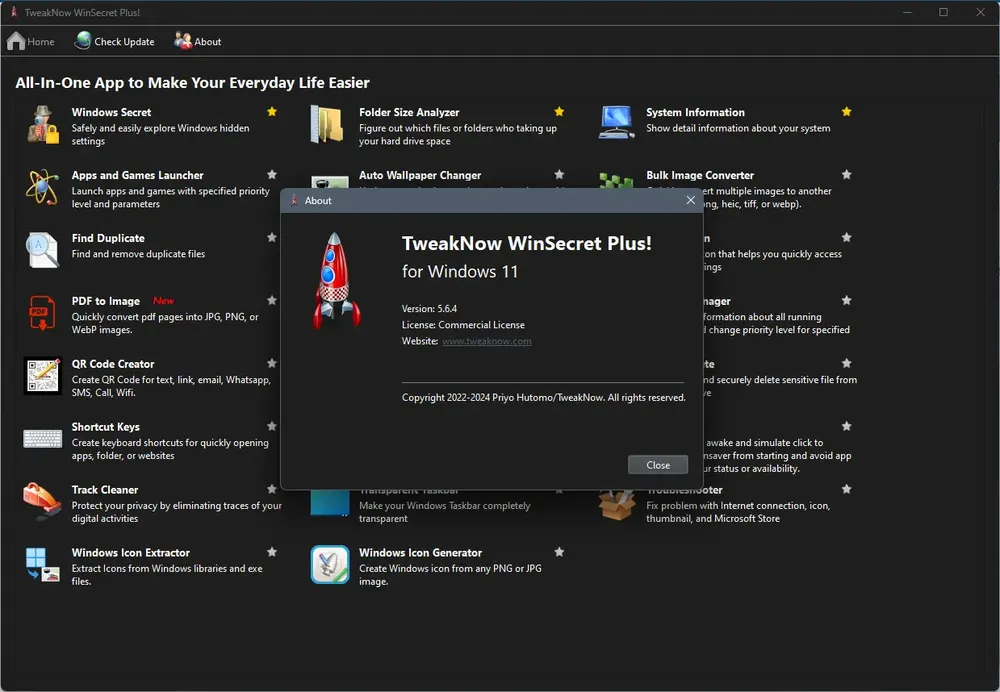This screenshot has width=1000, height=692.
Task: Star the Windows Icon Generator tool
Action: 559,552
